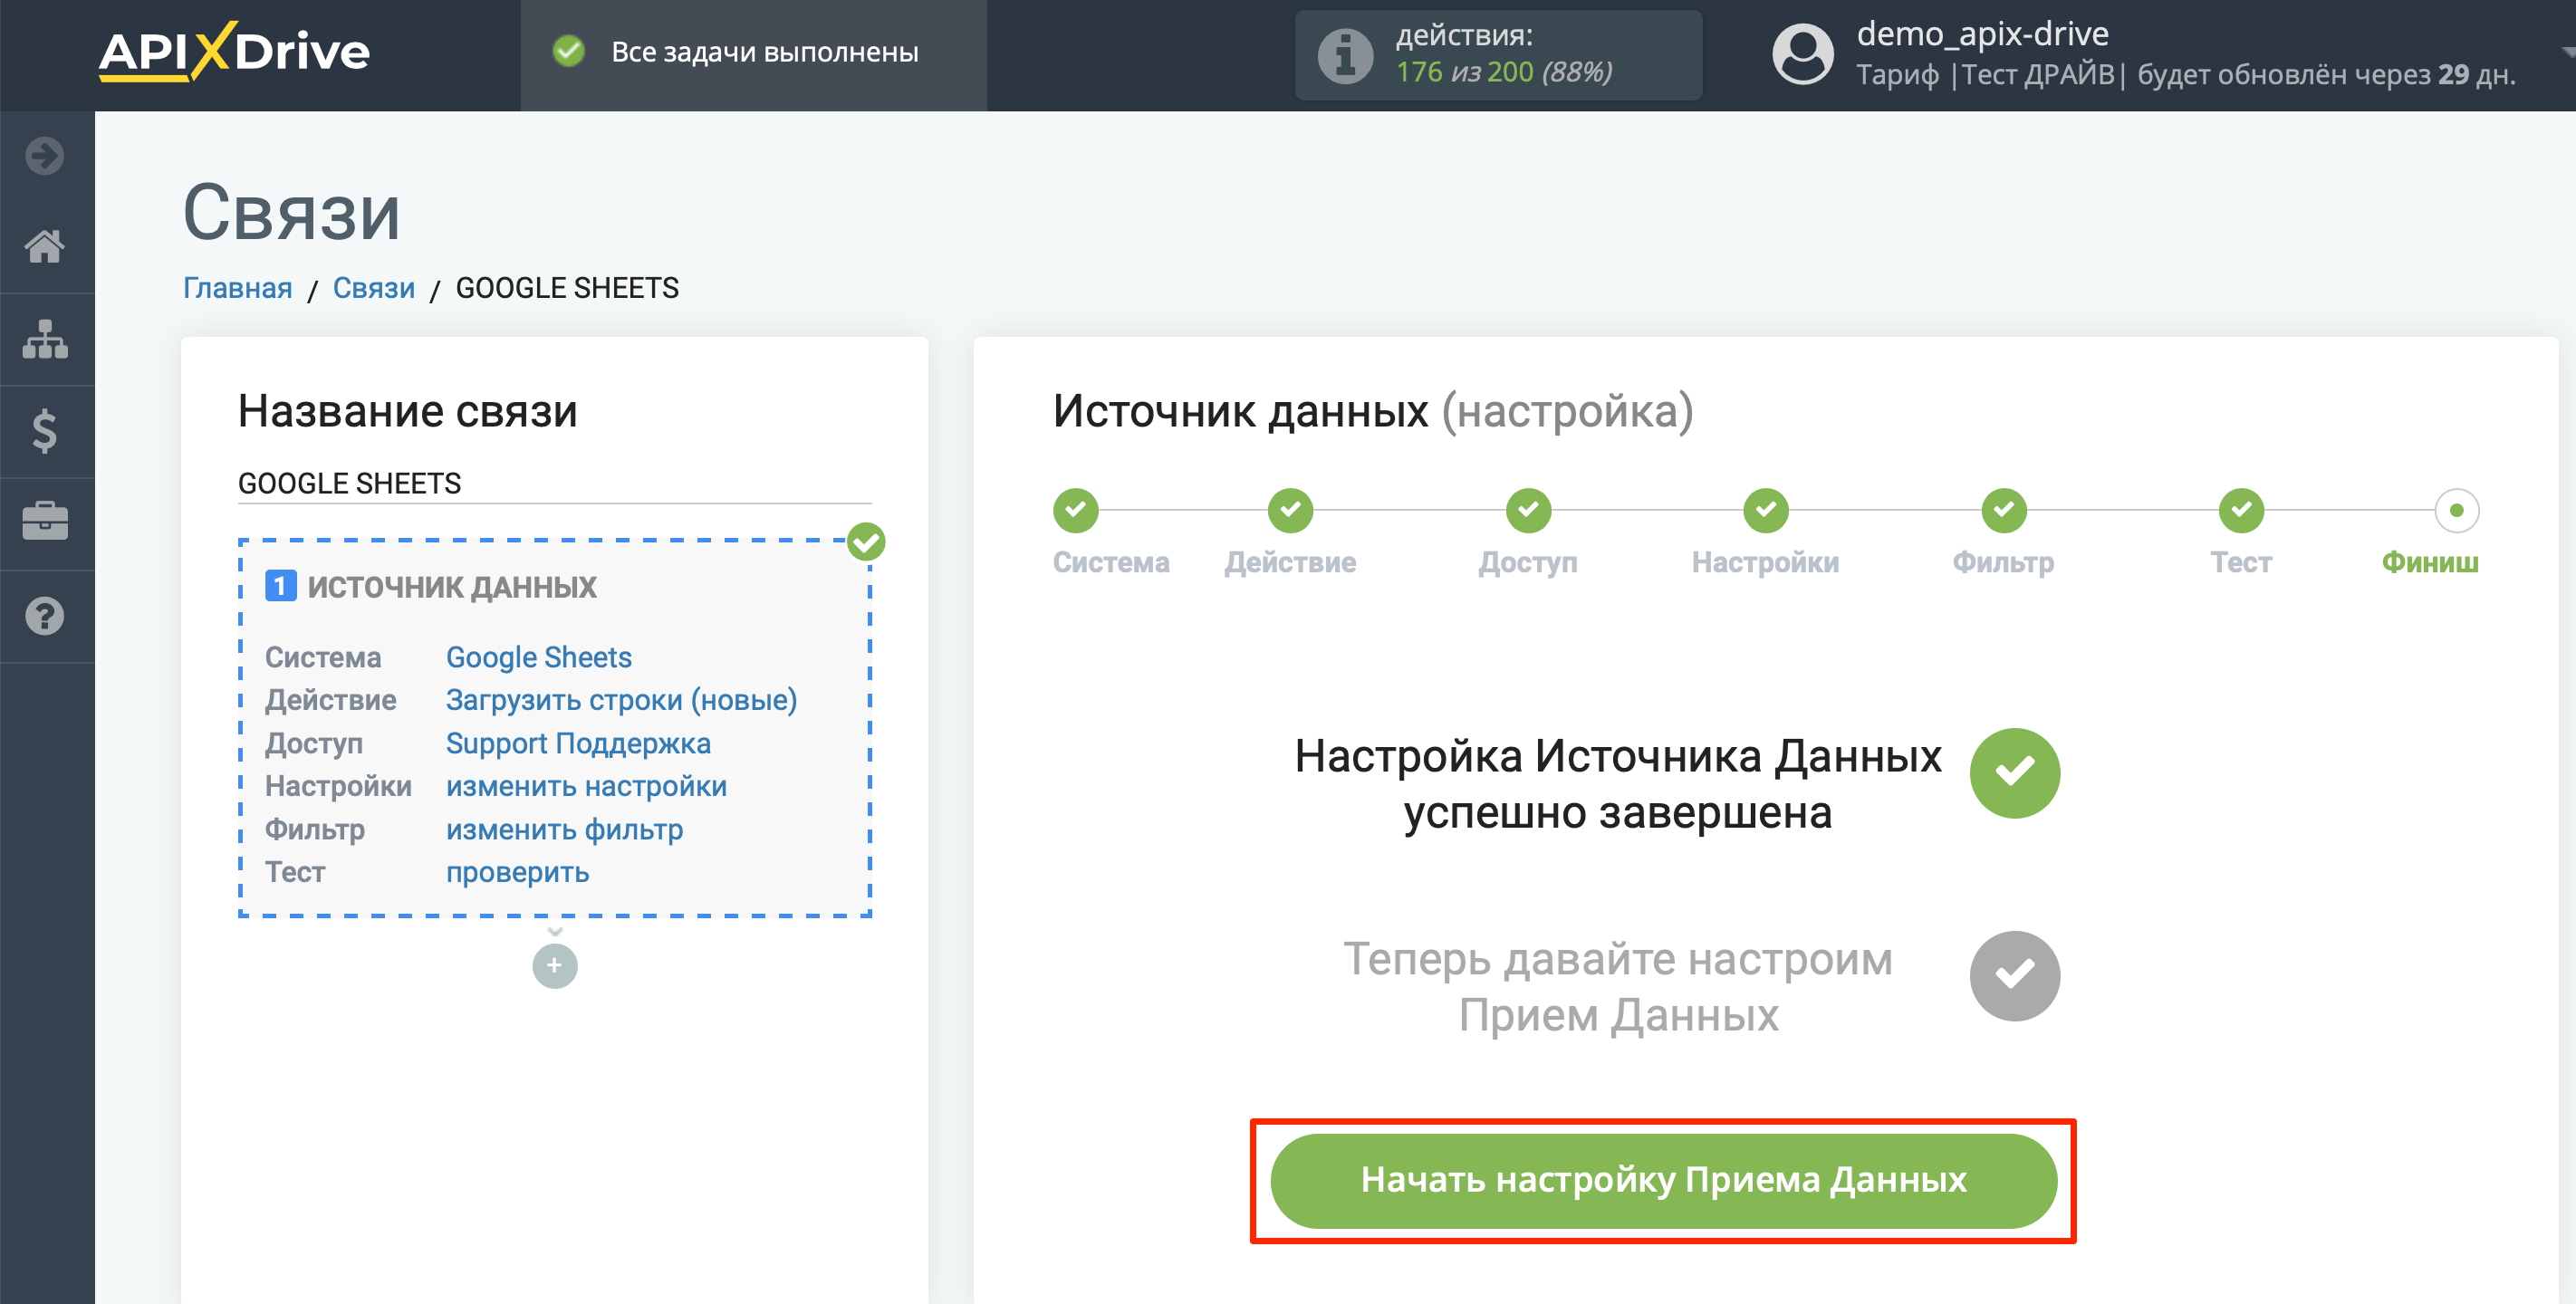Viewport: 2576px width, 1304px height.
Task: Edit the GOOGLE SHEETS connection name field
Action: point(554,484)
